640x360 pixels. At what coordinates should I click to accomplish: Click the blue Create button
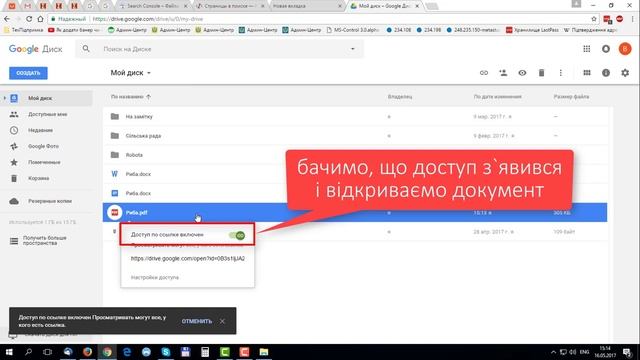pos(28,73)
